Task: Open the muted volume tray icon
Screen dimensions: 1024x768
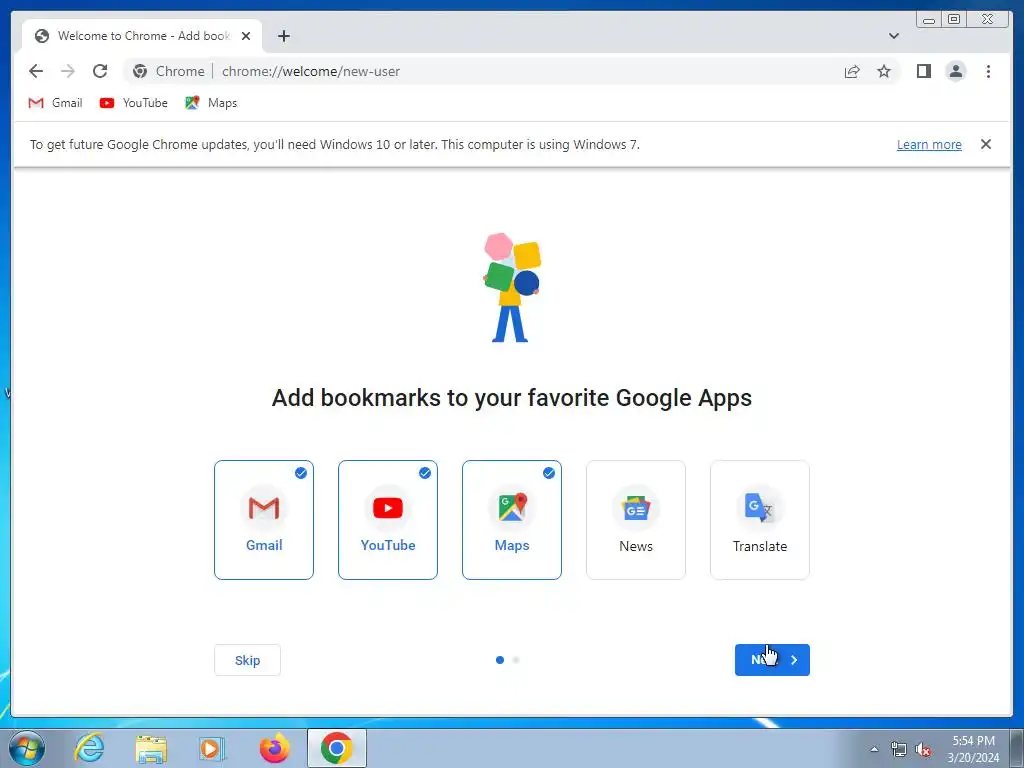Action: pos(923,749)
